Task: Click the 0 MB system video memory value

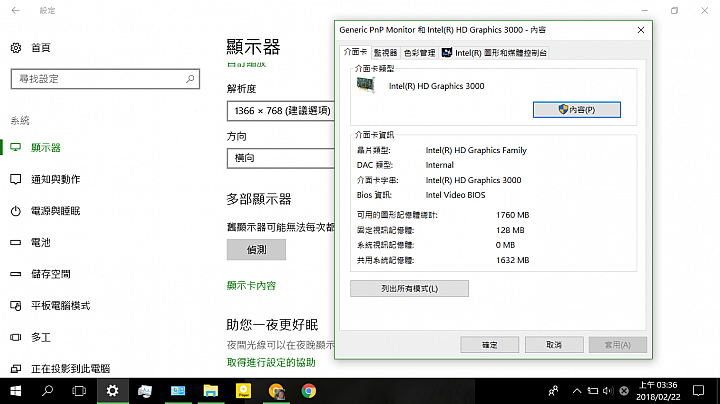Action: coord(505,245)
